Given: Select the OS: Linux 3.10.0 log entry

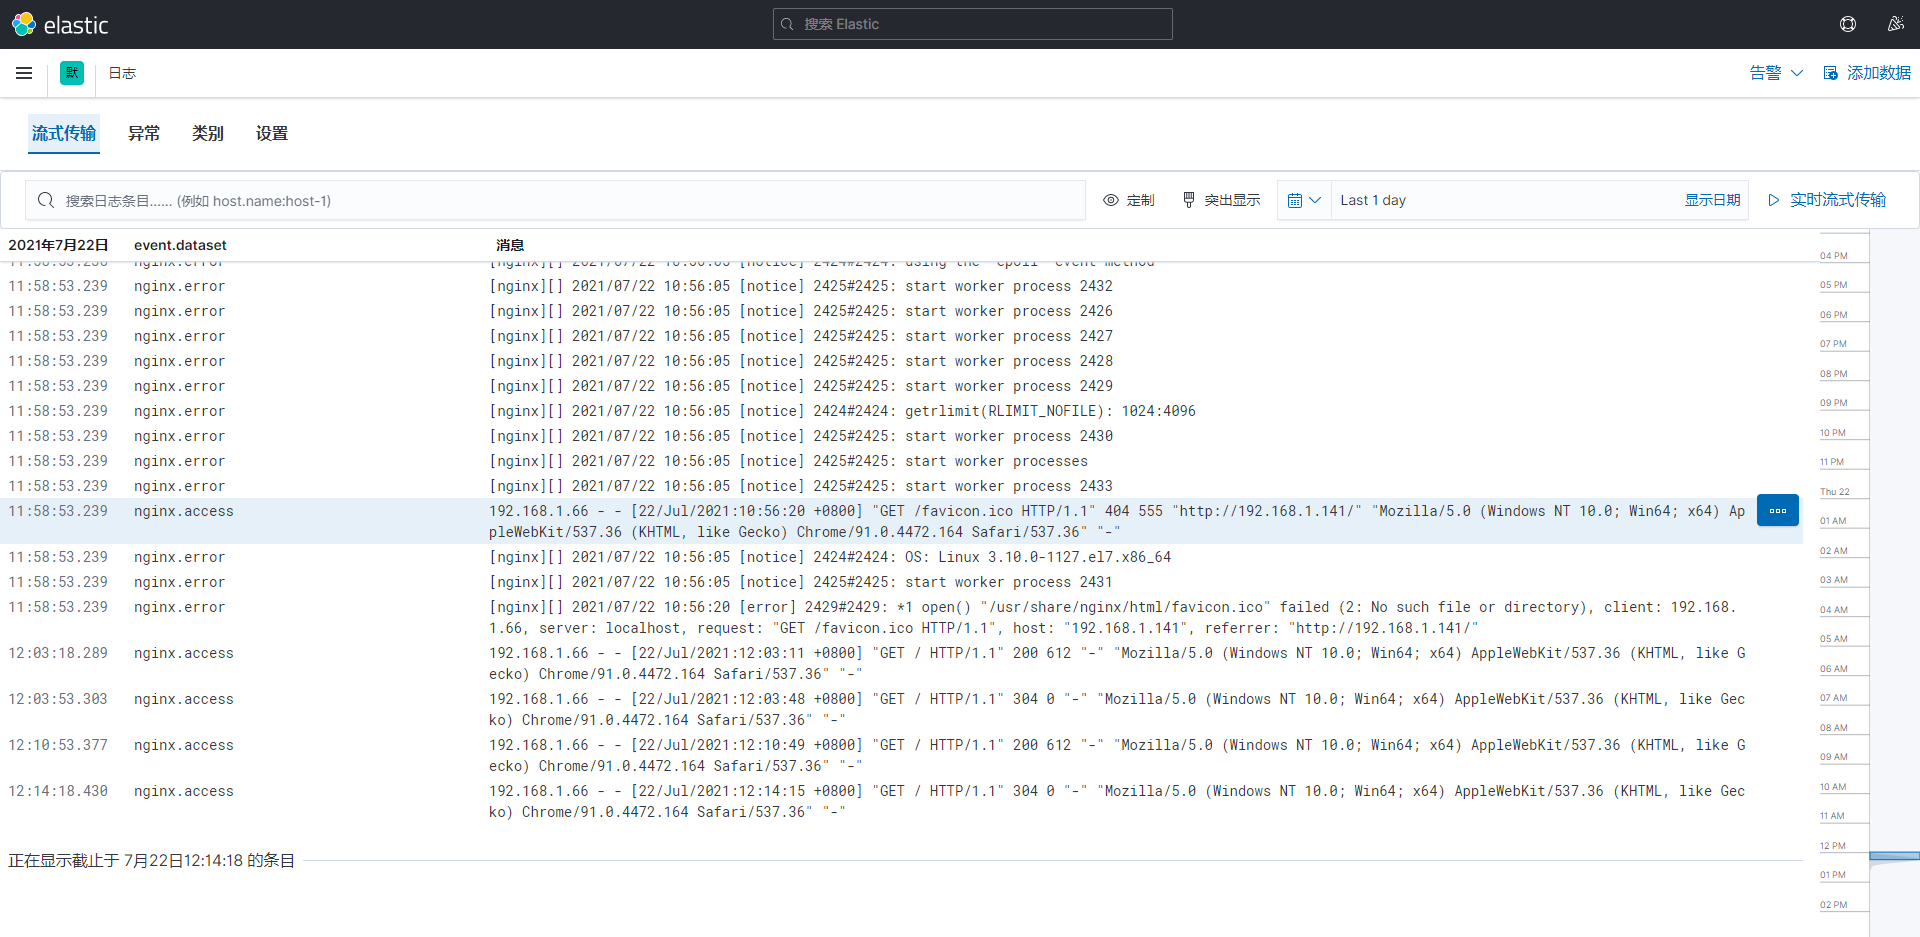Looking at the screenshot, I should (x=900, y=557).
